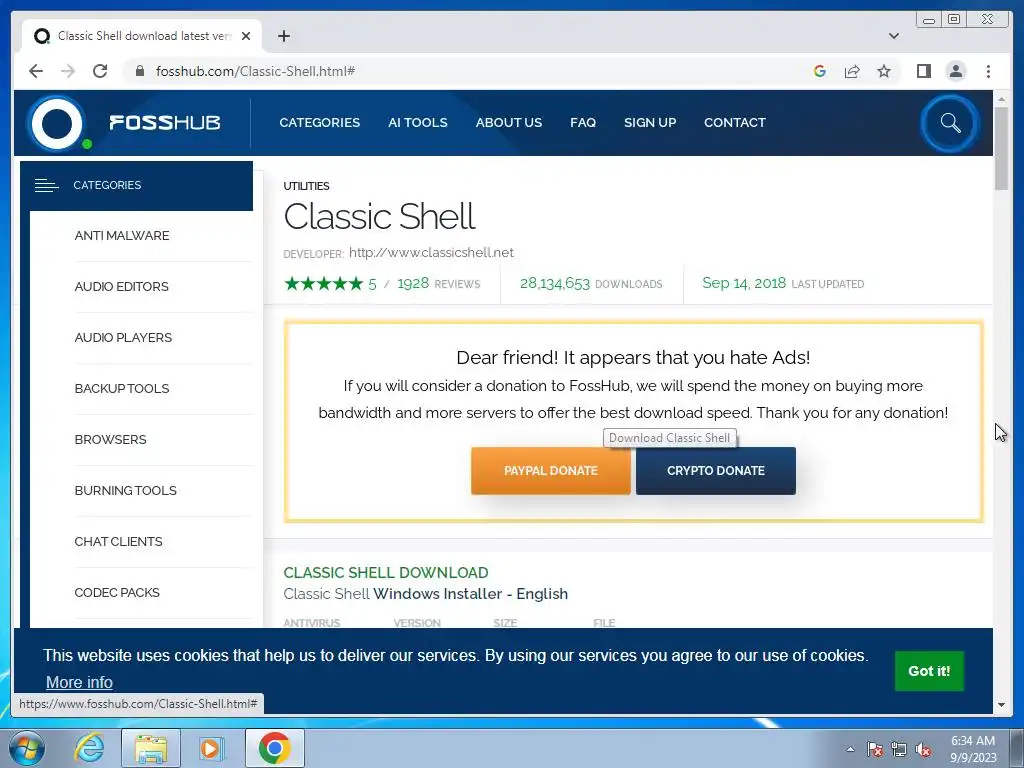Viewport: 1024px width, 768px height.
Task: Click the browser forward arrow
Action: point(68,71)
